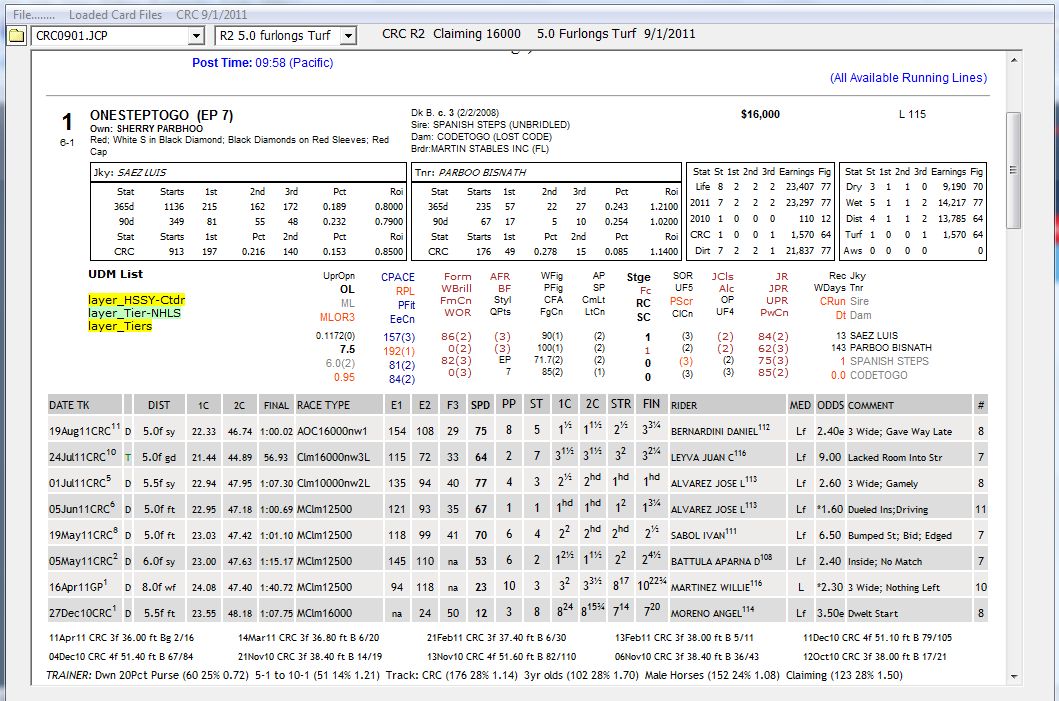This screenshot has width=1059, height=701.
Task: Click the workout '11Apr11 CRC 3f 36.00 ft Bg 2/16'
Action: coord(121,638)
